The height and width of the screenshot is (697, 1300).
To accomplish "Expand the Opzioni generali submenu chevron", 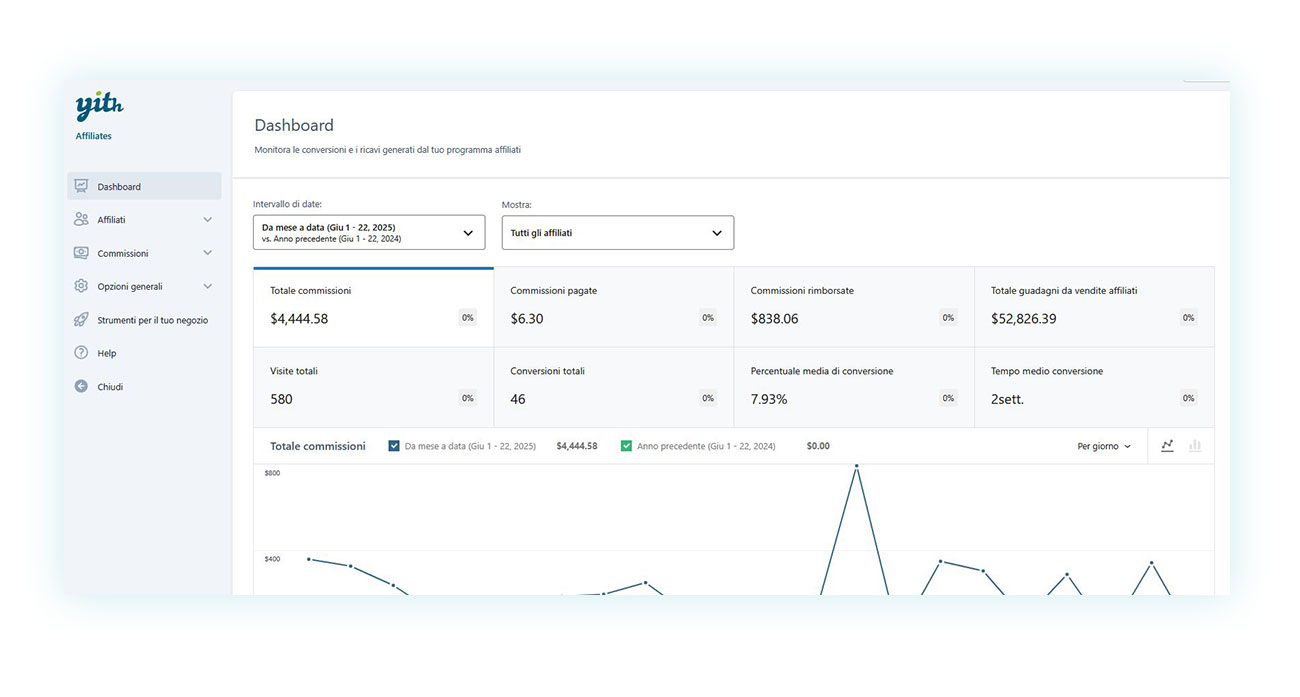I will pos(208,286).
